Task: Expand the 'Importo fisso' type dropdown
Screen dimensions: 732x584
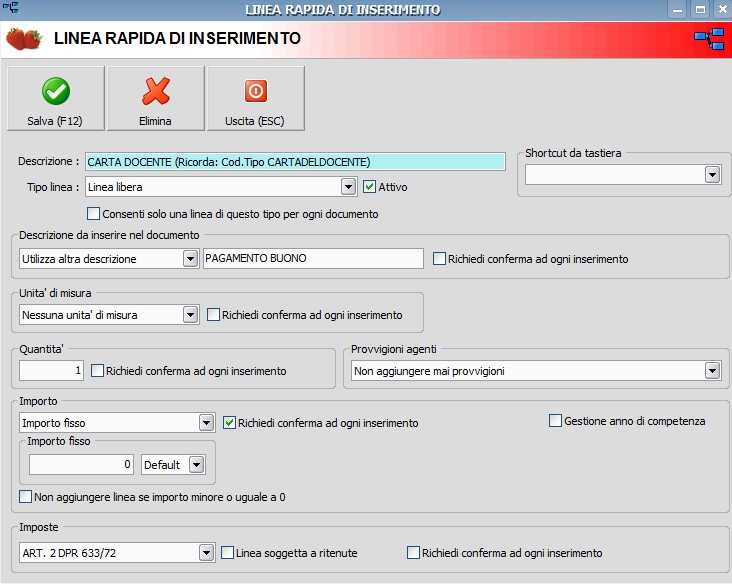Action: [x=206, y=423]
